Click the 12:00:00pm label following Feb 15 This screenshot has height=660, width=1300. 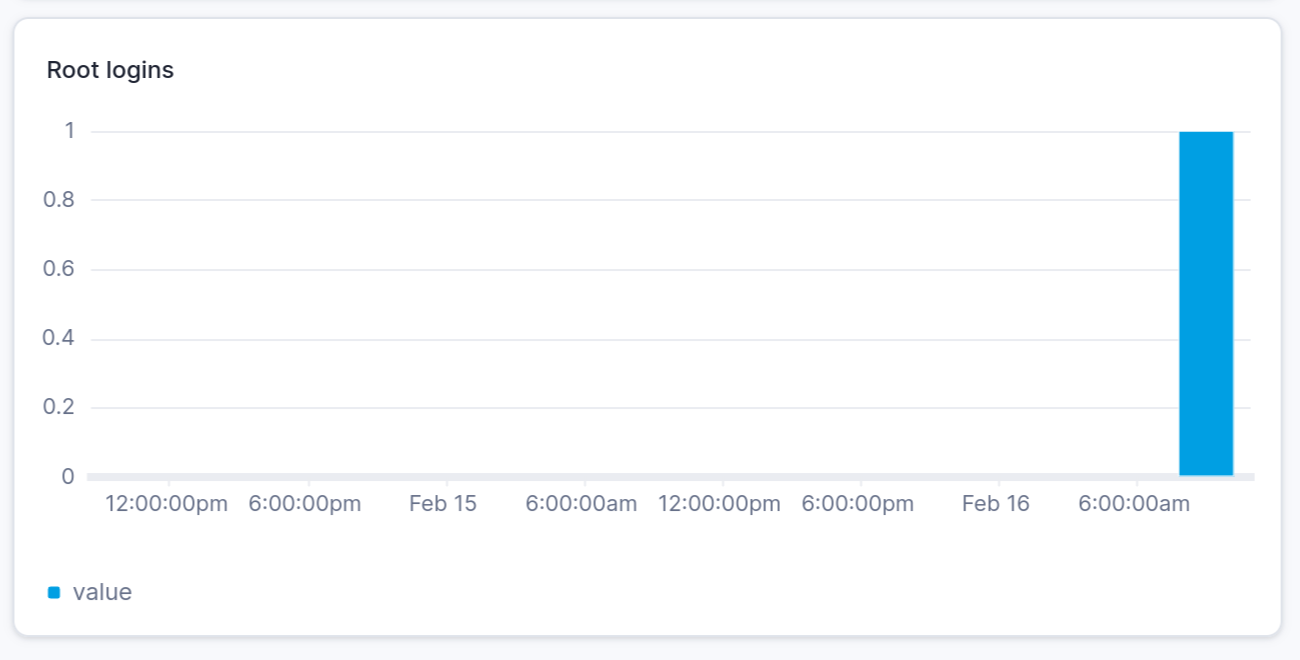(x=719, y=504)
